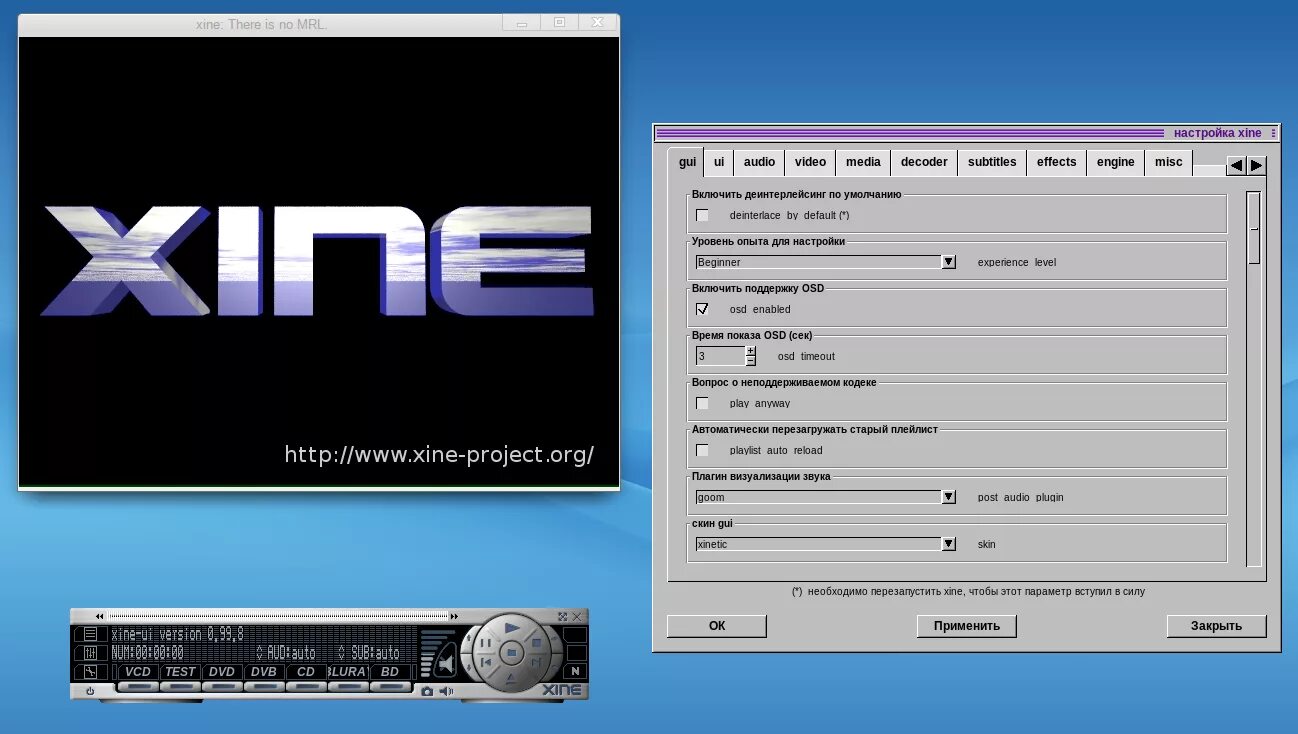Switch to the effects tab
This screenshot has height=734, width=1298.
pyautogui.click(x=1057, y=162)
